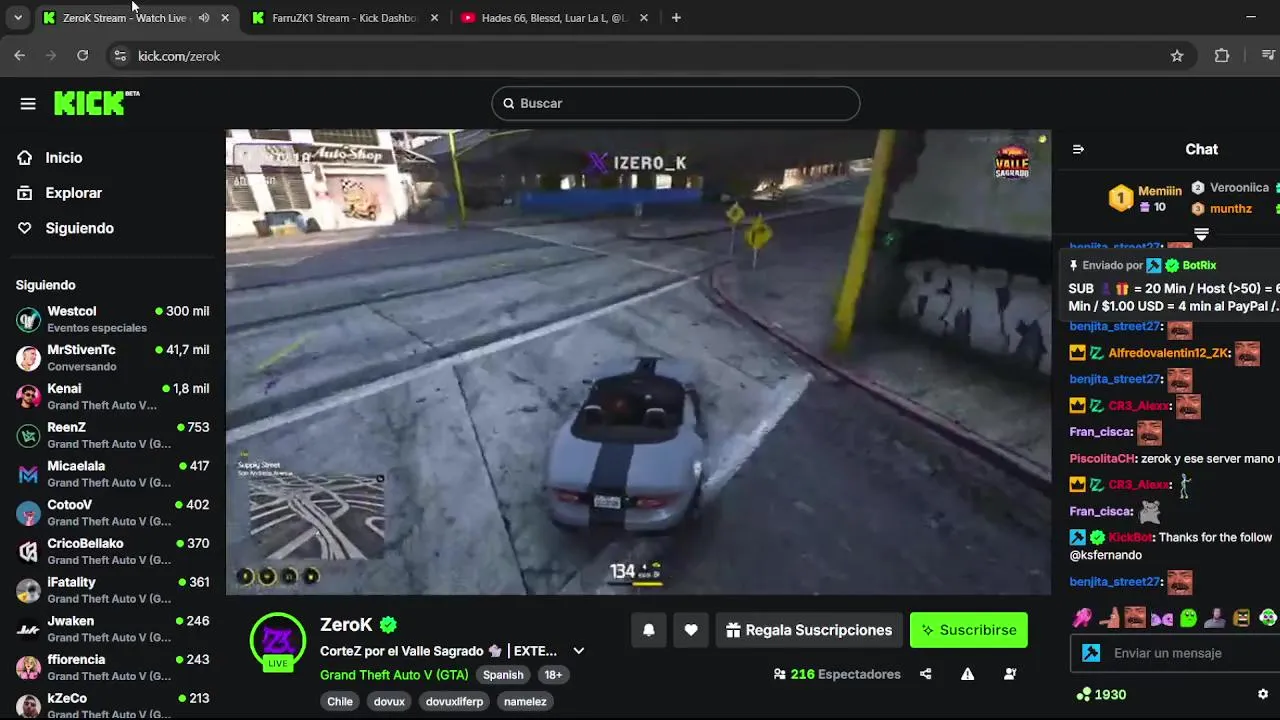
Task: Select the dovux tag
Action: [389, 701]
